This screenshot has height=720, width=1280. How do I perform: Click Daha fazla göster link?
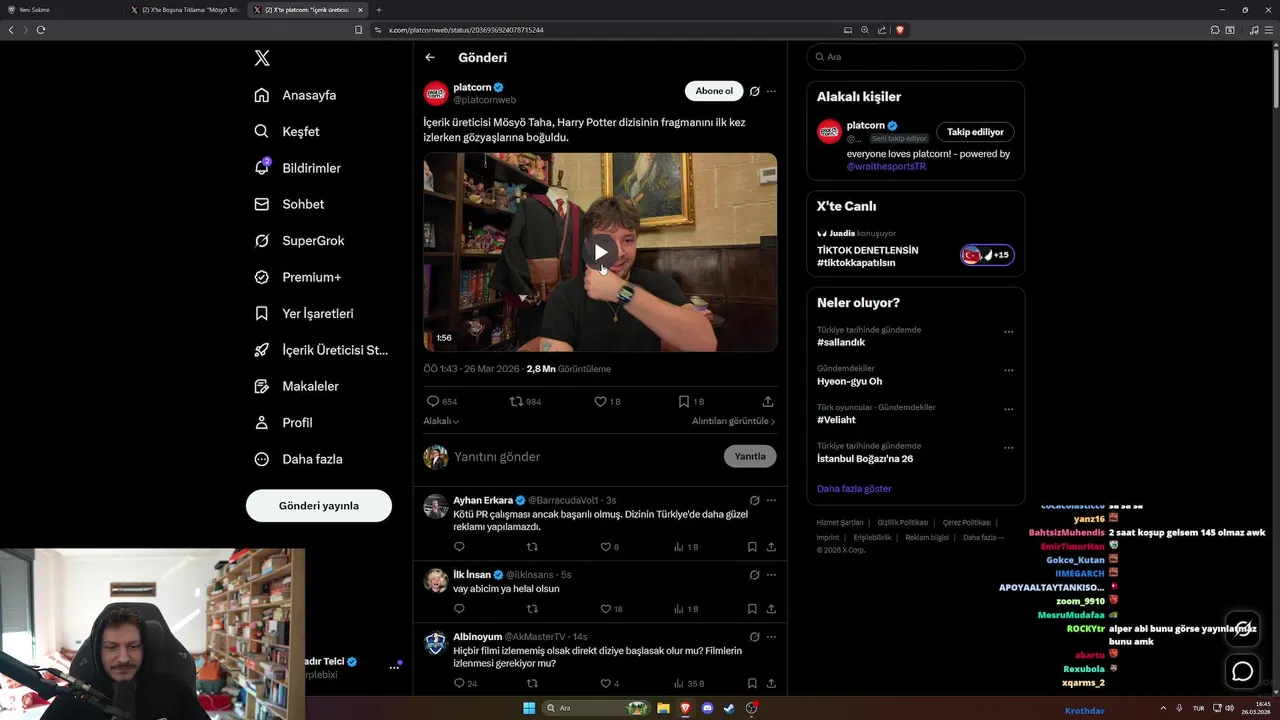coord(854,489)
